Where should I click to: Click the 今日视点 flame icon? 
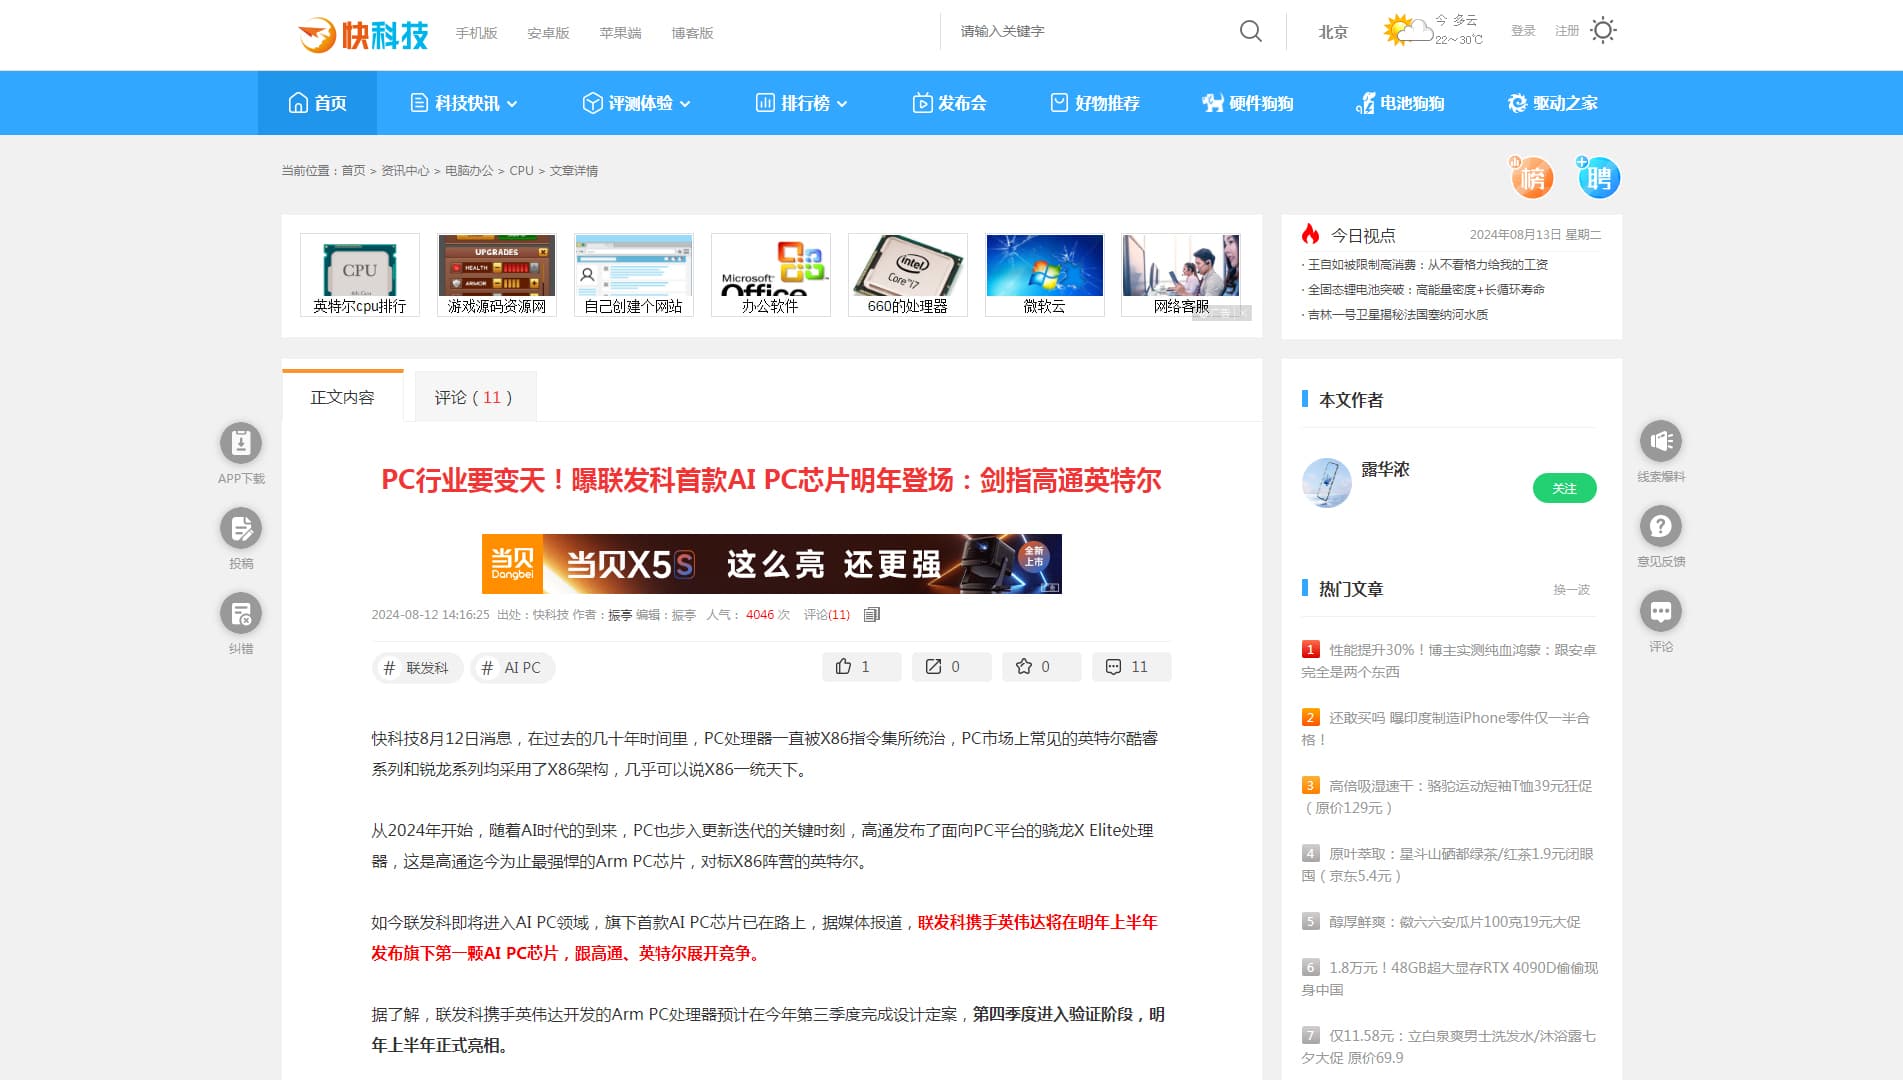pyautogui.click(x=1310, y=234)
